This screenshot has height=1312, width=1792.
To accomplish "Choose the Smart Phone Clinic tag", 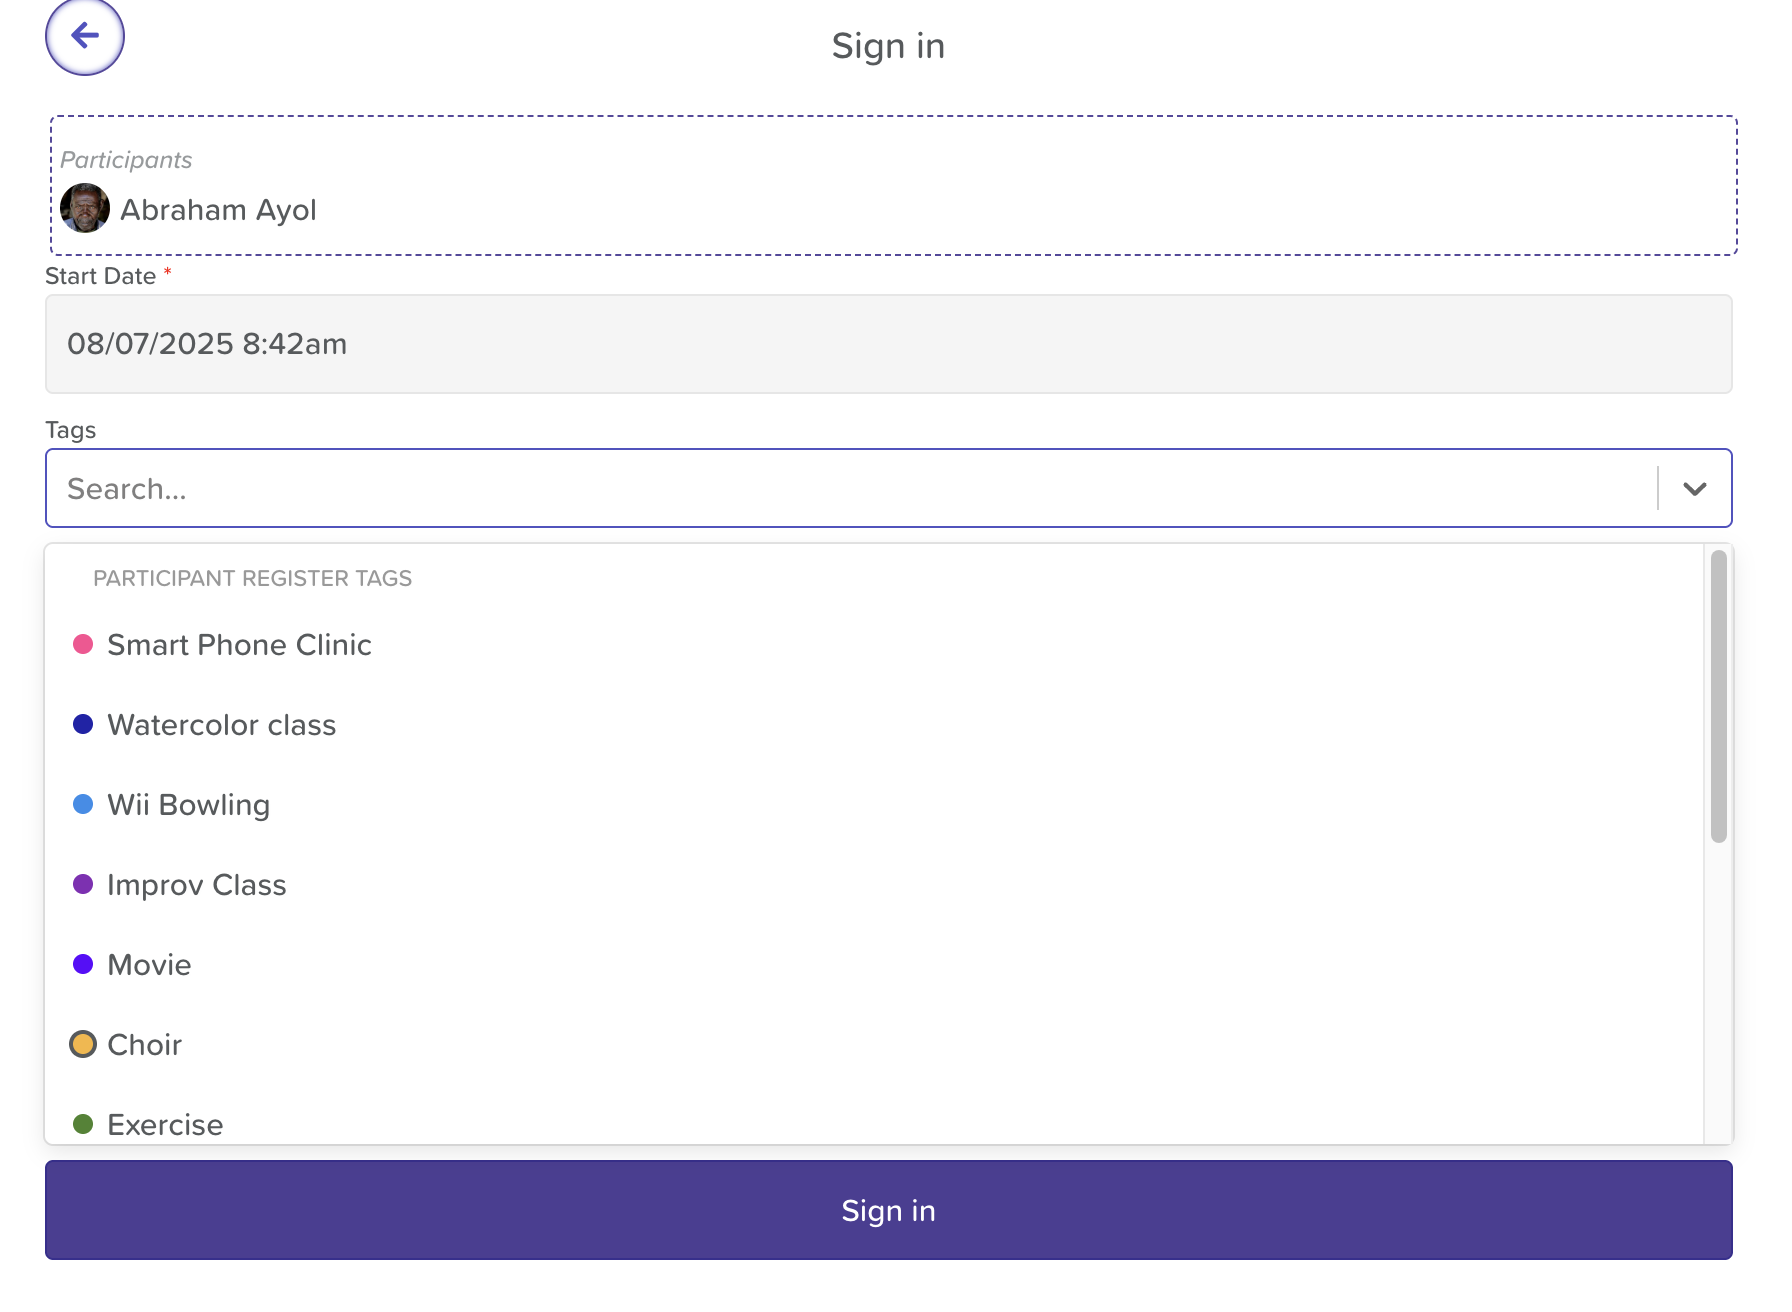I will coord(874,645).
